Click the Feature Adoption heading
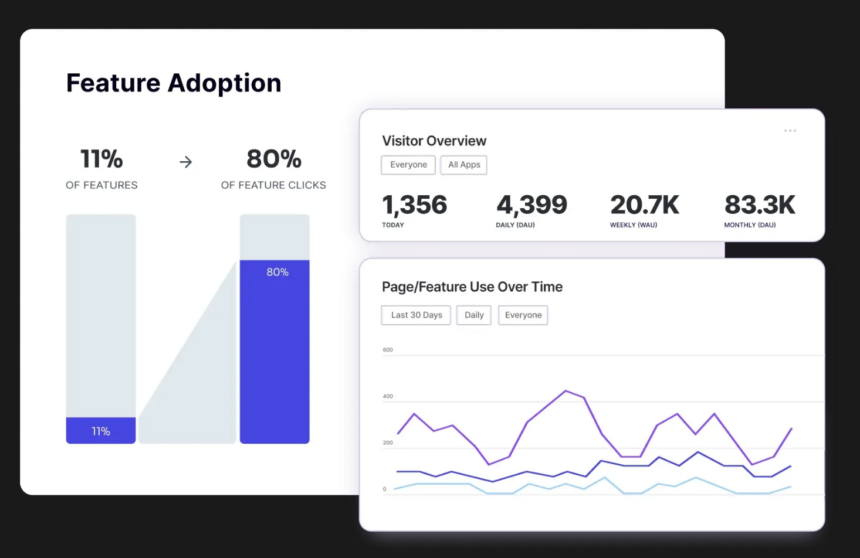860x558 pixels. click(173, 83)
